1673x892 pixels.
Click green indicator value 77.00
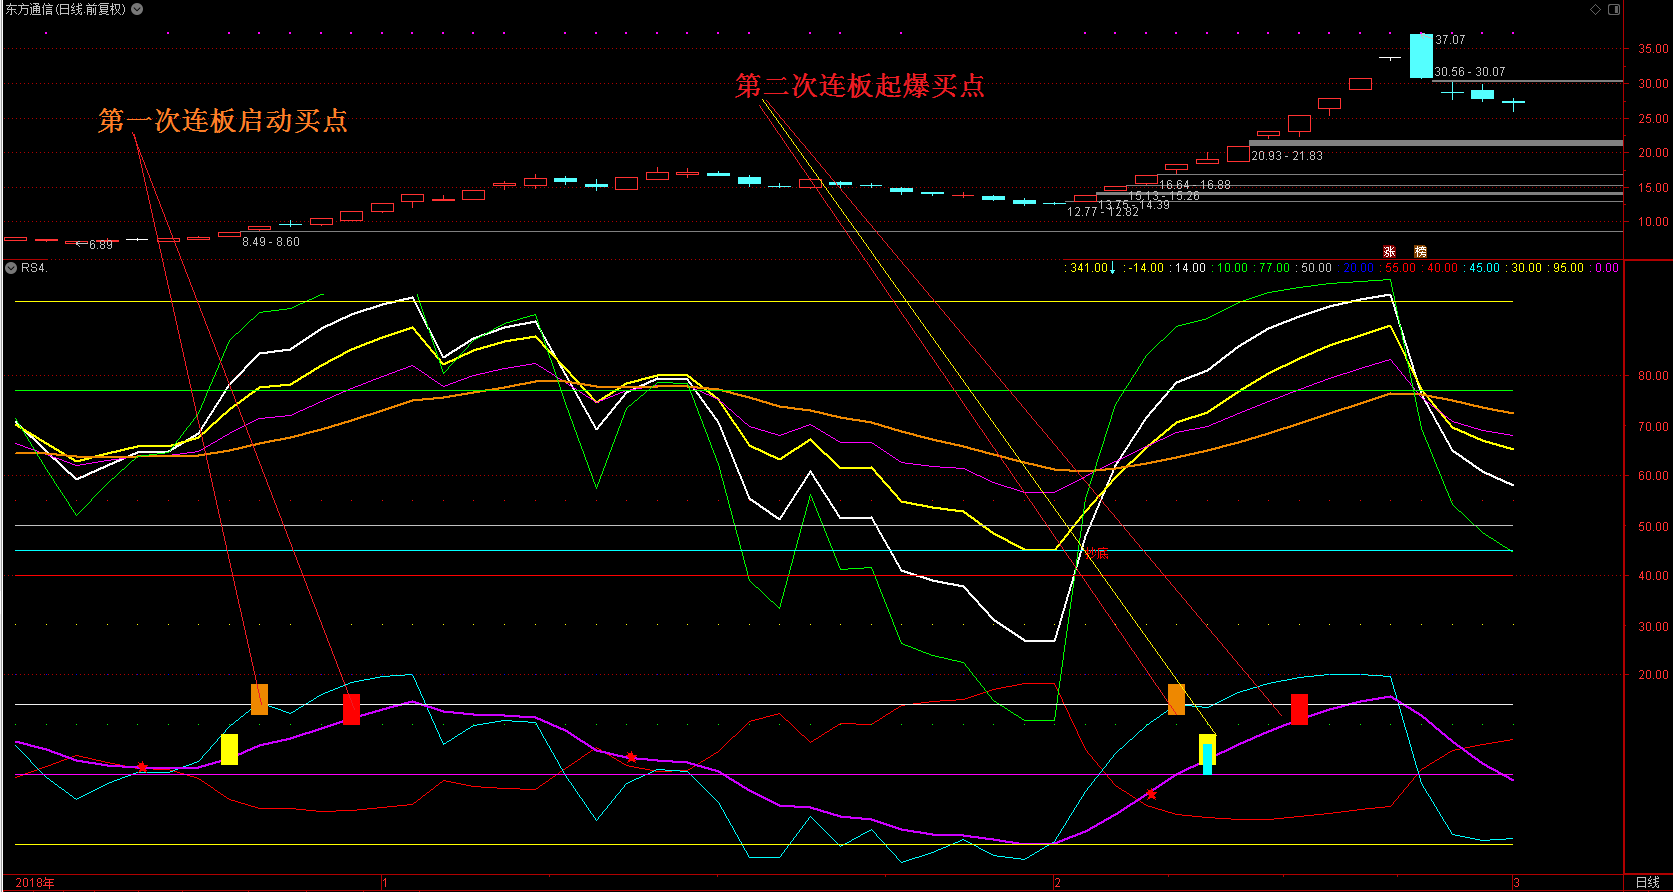coord(1274,268)
